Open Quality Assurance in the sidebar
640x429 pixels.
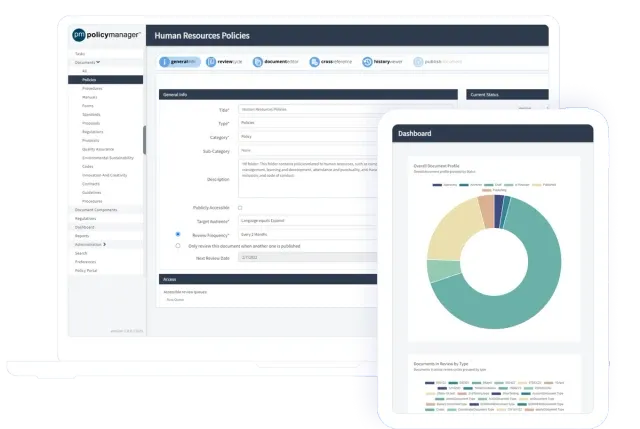click(98, 149)
